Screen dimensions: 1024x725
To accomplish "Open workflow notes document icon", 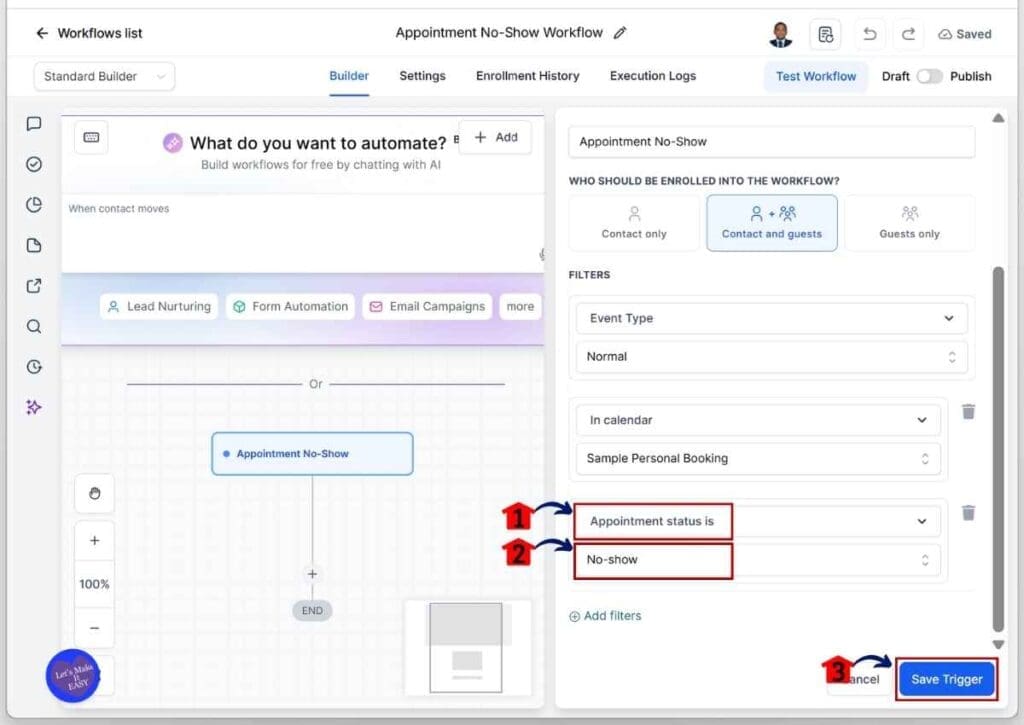I will click(825, 34).
